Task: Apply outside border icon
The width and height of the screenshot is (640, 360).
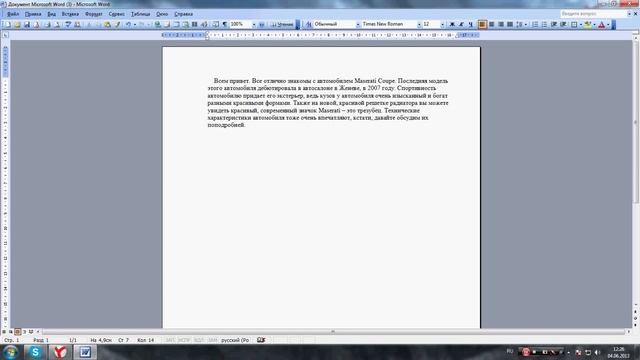Action: [x=574, y=24]
